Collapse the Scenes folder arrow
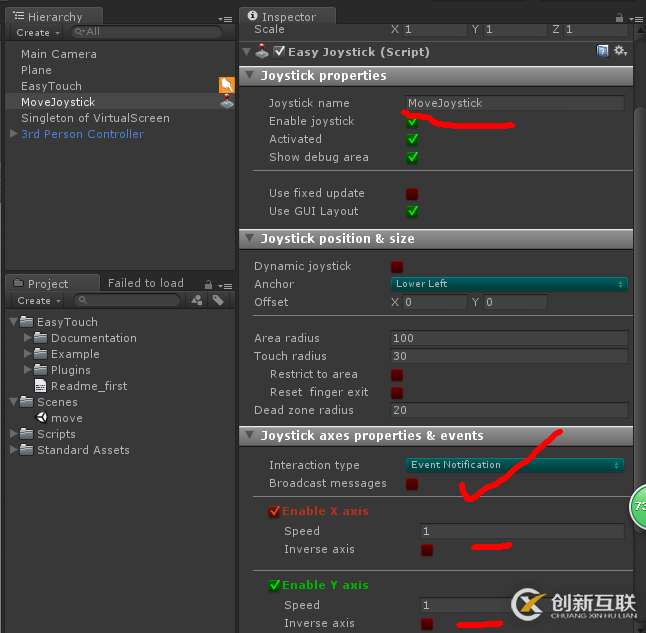This screenshot has height=633, width=646. (13, 401)
